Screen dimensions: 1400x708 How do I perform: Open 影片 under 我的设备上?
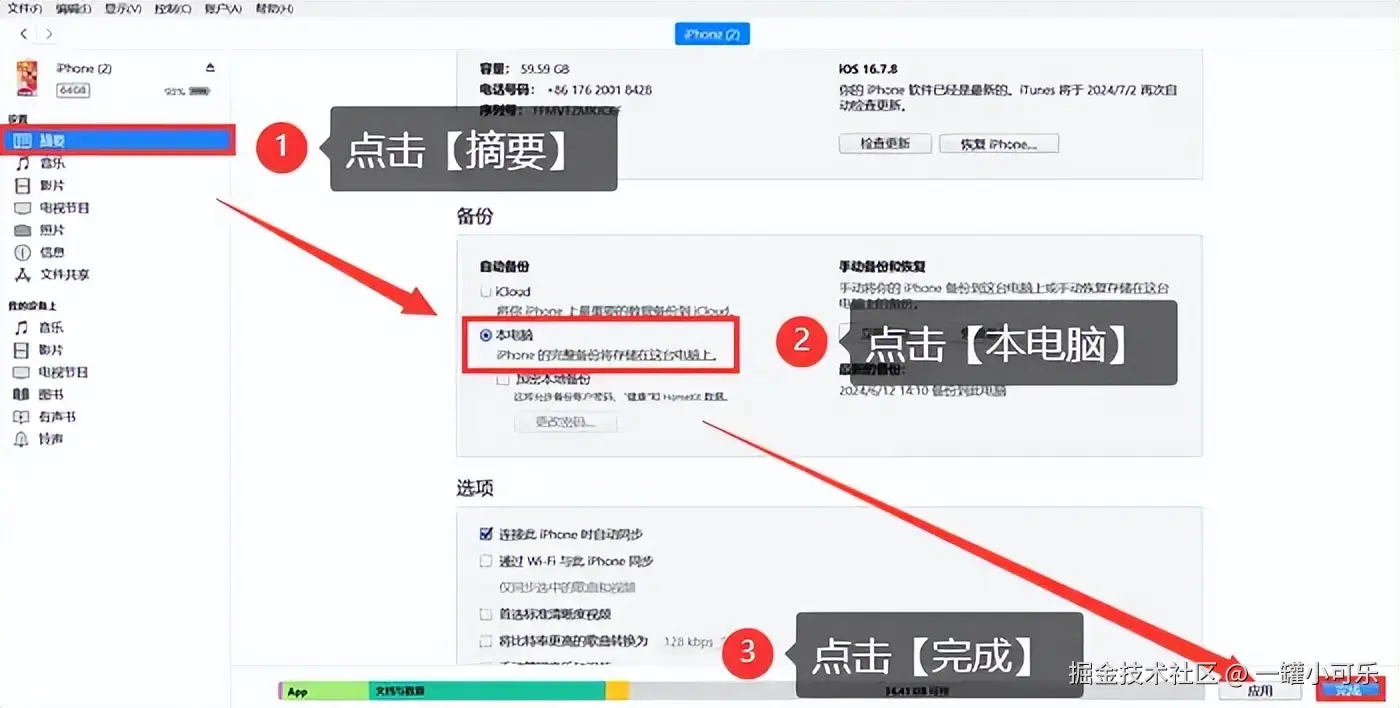51,350
